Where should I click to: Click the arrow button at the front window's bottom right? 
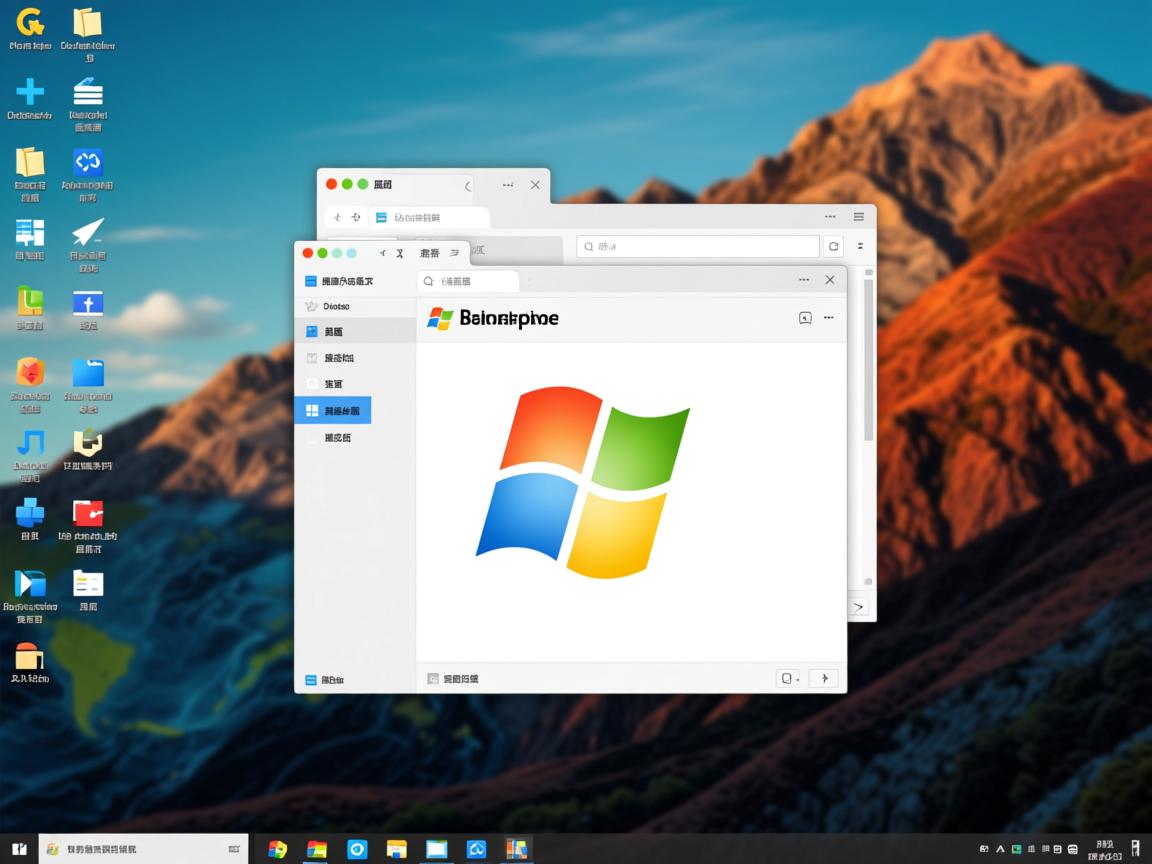point(823,678)
